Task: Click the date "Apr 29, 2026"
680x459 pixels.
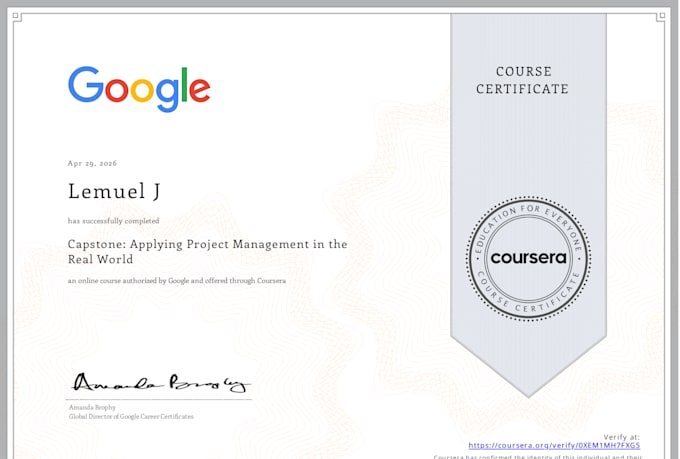Action: point(92,164)
